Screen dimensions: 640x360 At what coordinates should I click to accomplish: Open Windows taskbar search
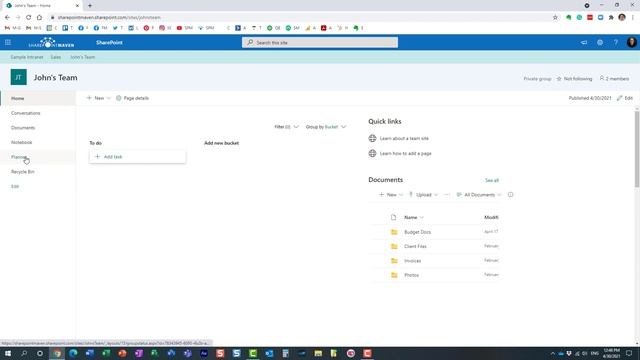pos(24,353)
